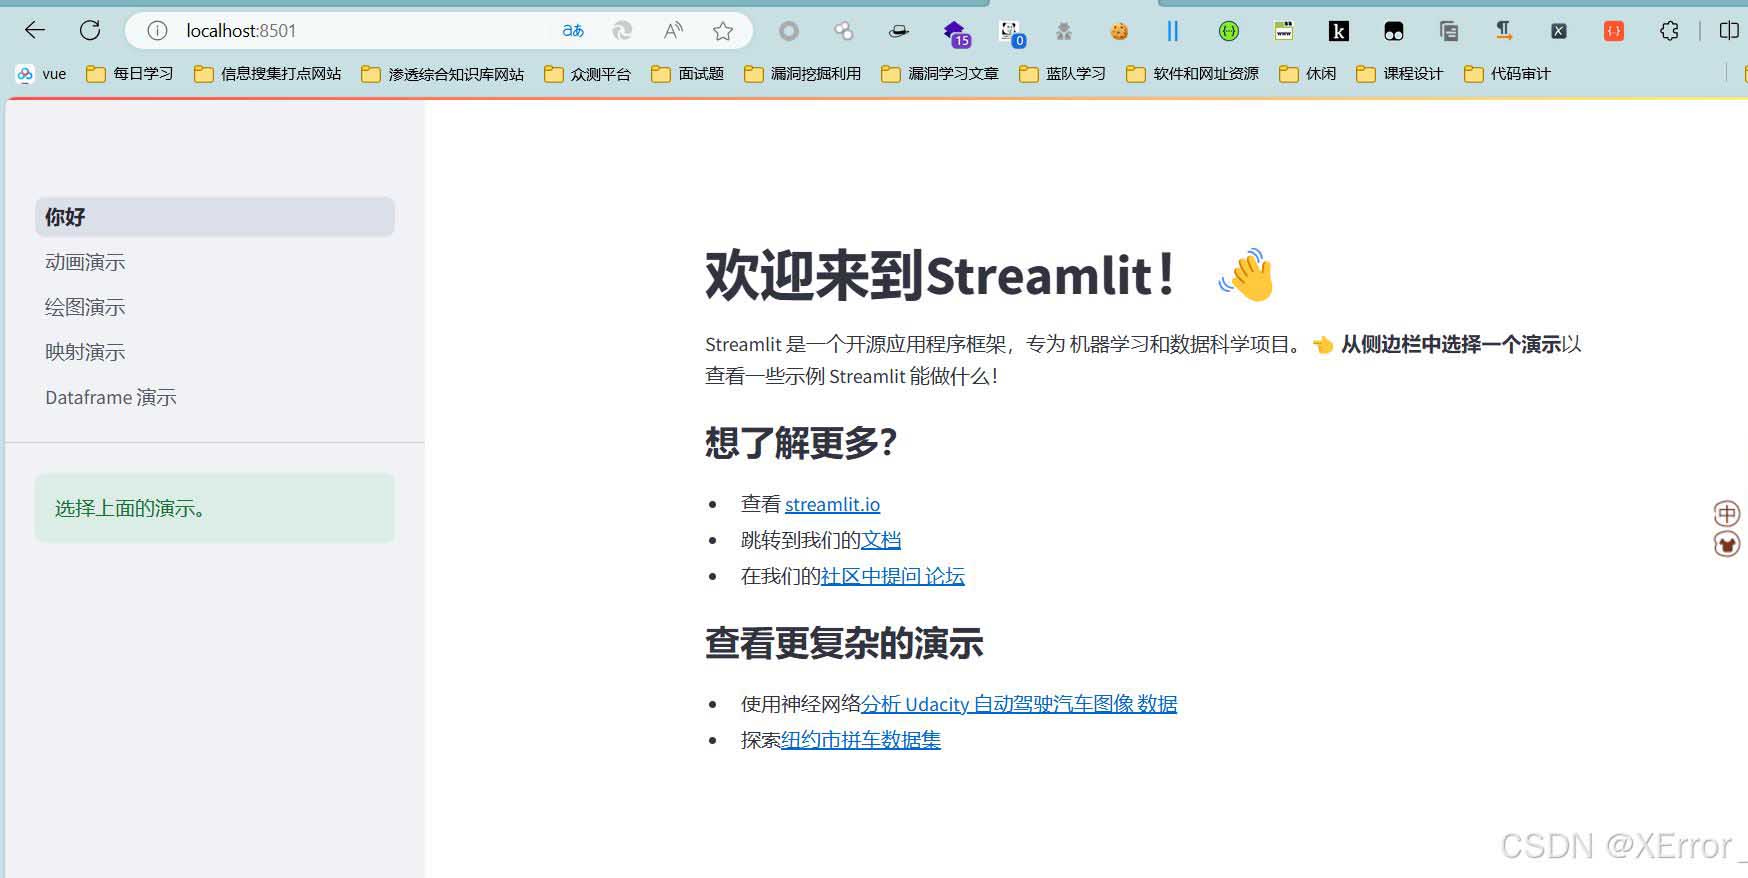Open the 每日学习 bookmark folder

click(x=130, y=74)
